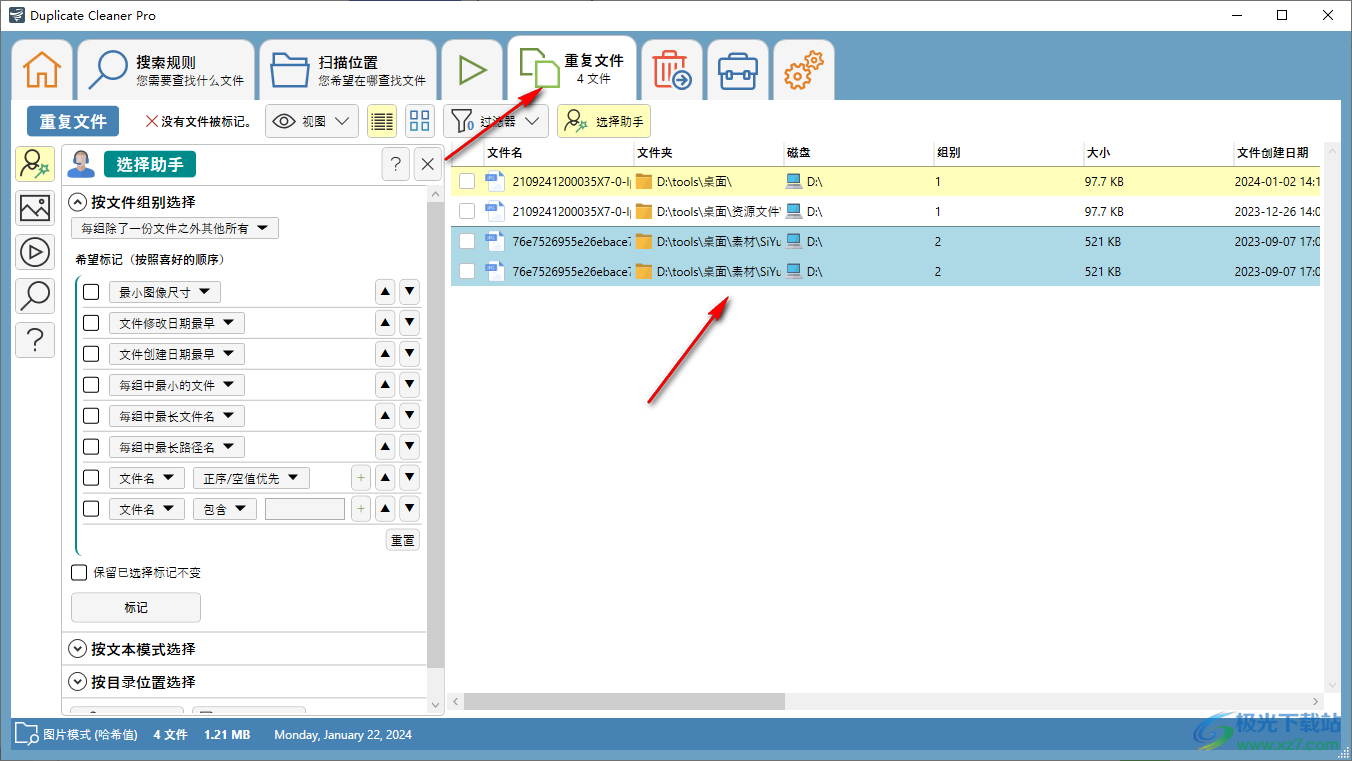Open 每组除了一份文件之外其他所有 dropdown
Screen dimensions: 1352x761
(175, 228)
